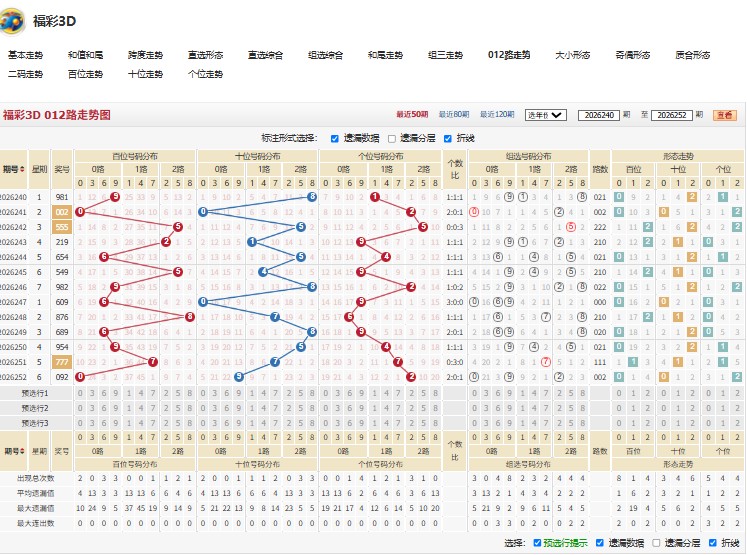Click 奖号 092 cell
Image resolution: width=747 pixels, height=555 pixels.
(62, 377)
